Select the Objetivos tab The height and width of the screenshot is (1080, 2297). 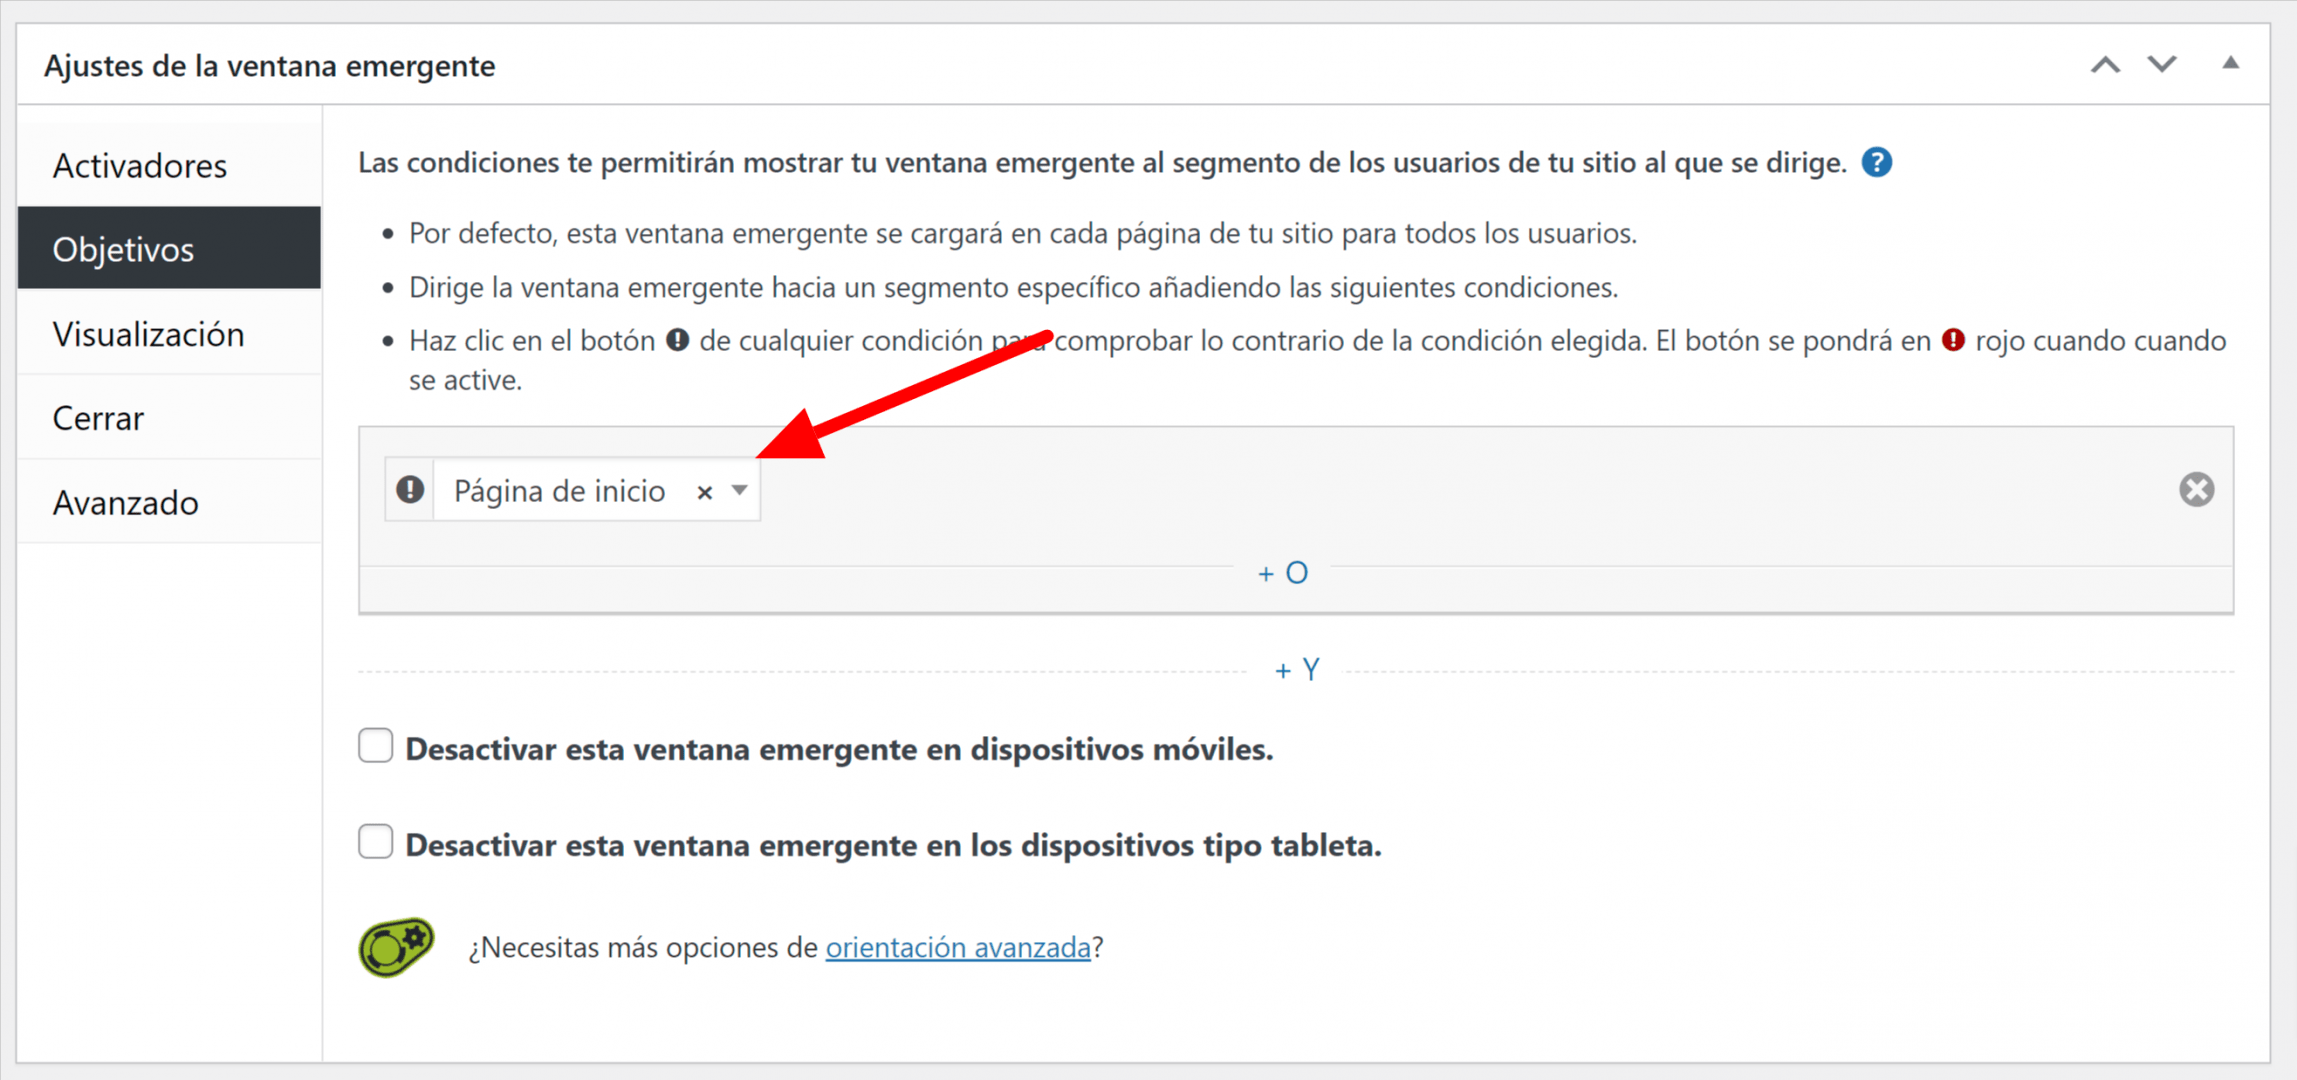[169, 248]
